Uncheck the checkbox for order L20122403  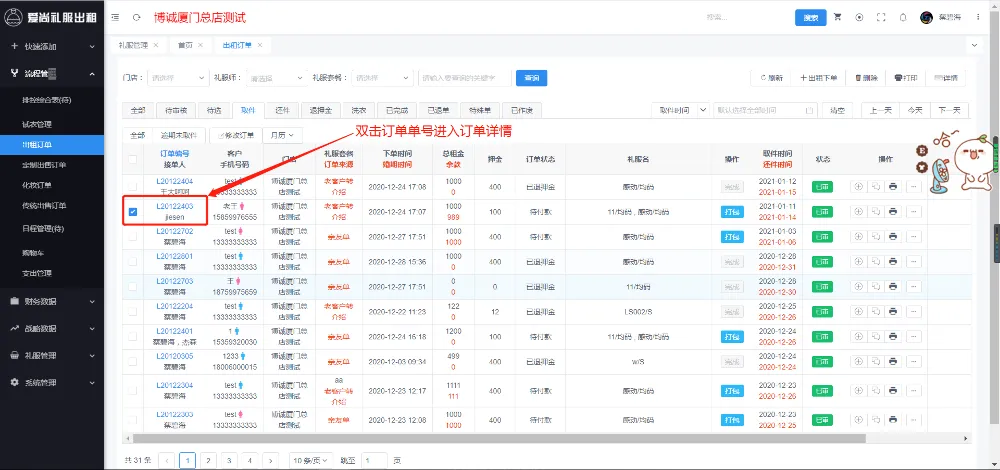point(133,211)
